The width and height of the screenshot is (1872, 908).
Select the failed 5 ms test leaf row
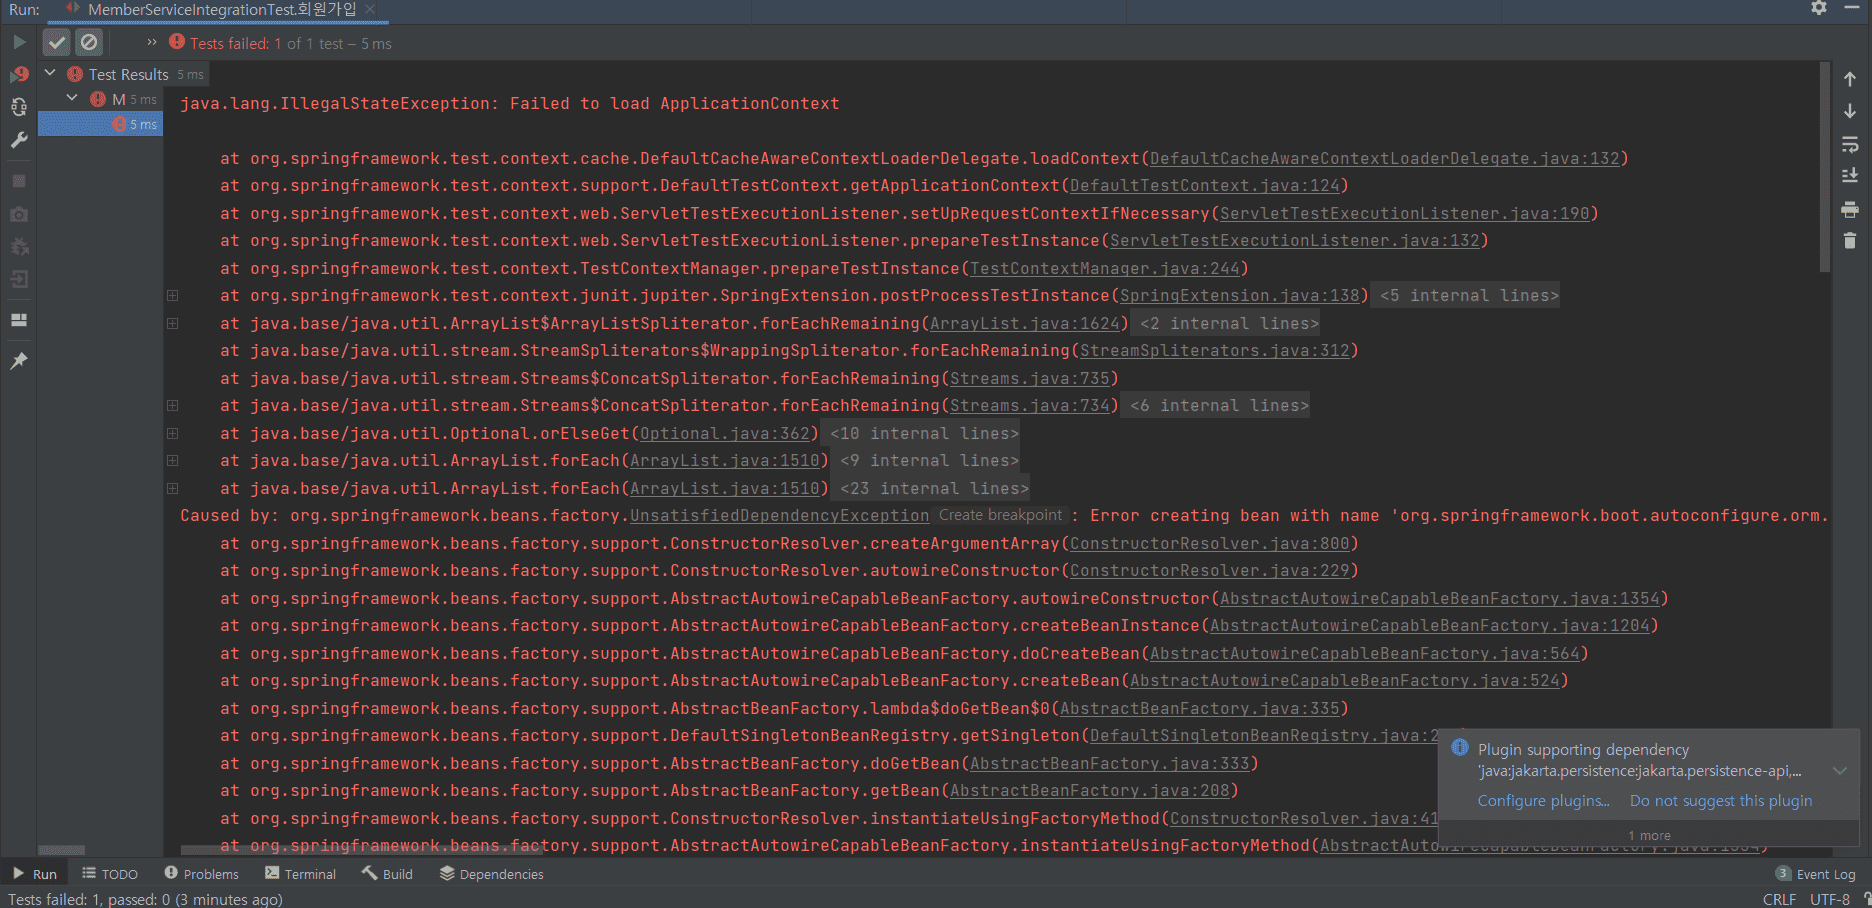pyautogui.click(x=100, y=124)
